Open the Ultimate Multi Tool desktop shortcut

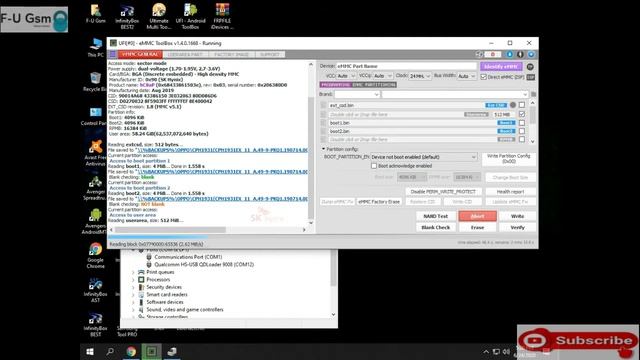pyautogui.click(x=159, y=16)
